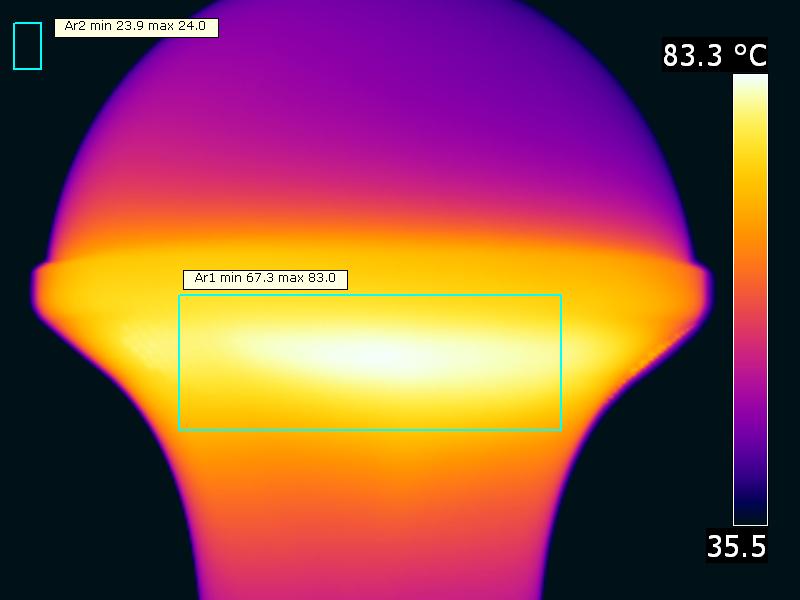Click the dark bottom end of the color scale
The image size is (800, 600).
(x=750, y=512)
